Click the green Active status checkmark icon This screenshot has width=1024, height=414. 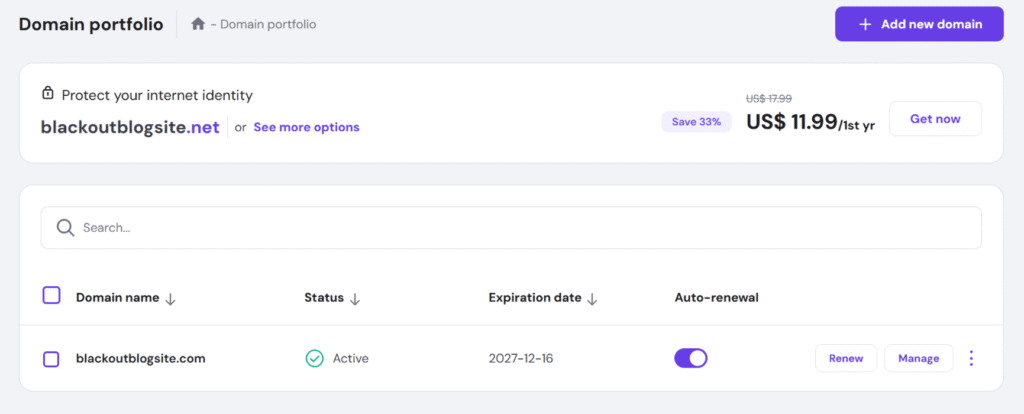click(314, 358)
